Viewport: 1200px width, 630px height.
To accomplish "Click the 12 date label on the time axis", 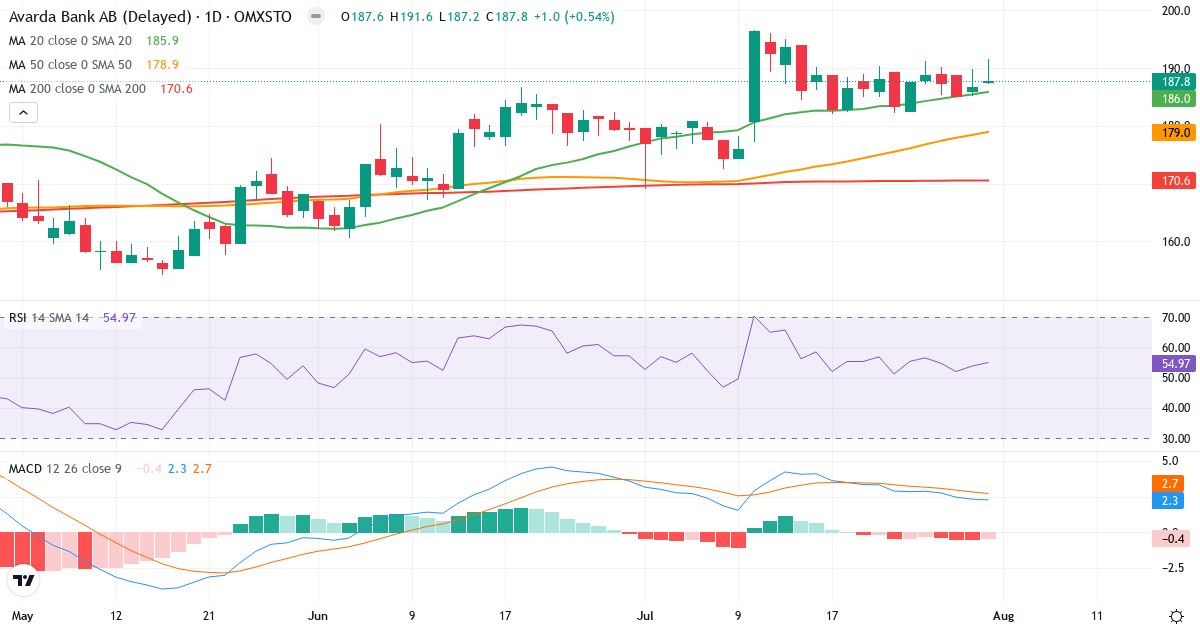I will [x=116, y=615].
